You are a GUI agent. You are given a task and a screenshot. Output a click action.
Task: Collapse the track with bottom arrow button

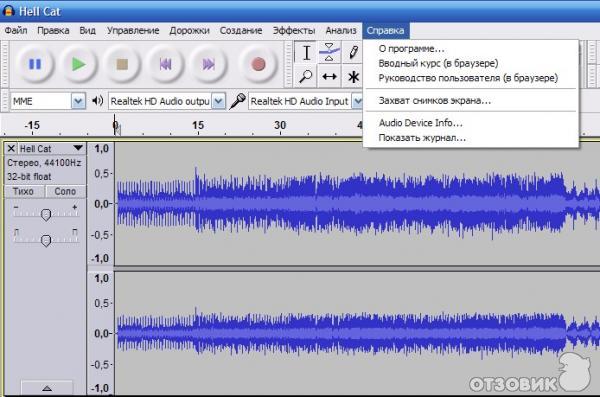[47, 388]
